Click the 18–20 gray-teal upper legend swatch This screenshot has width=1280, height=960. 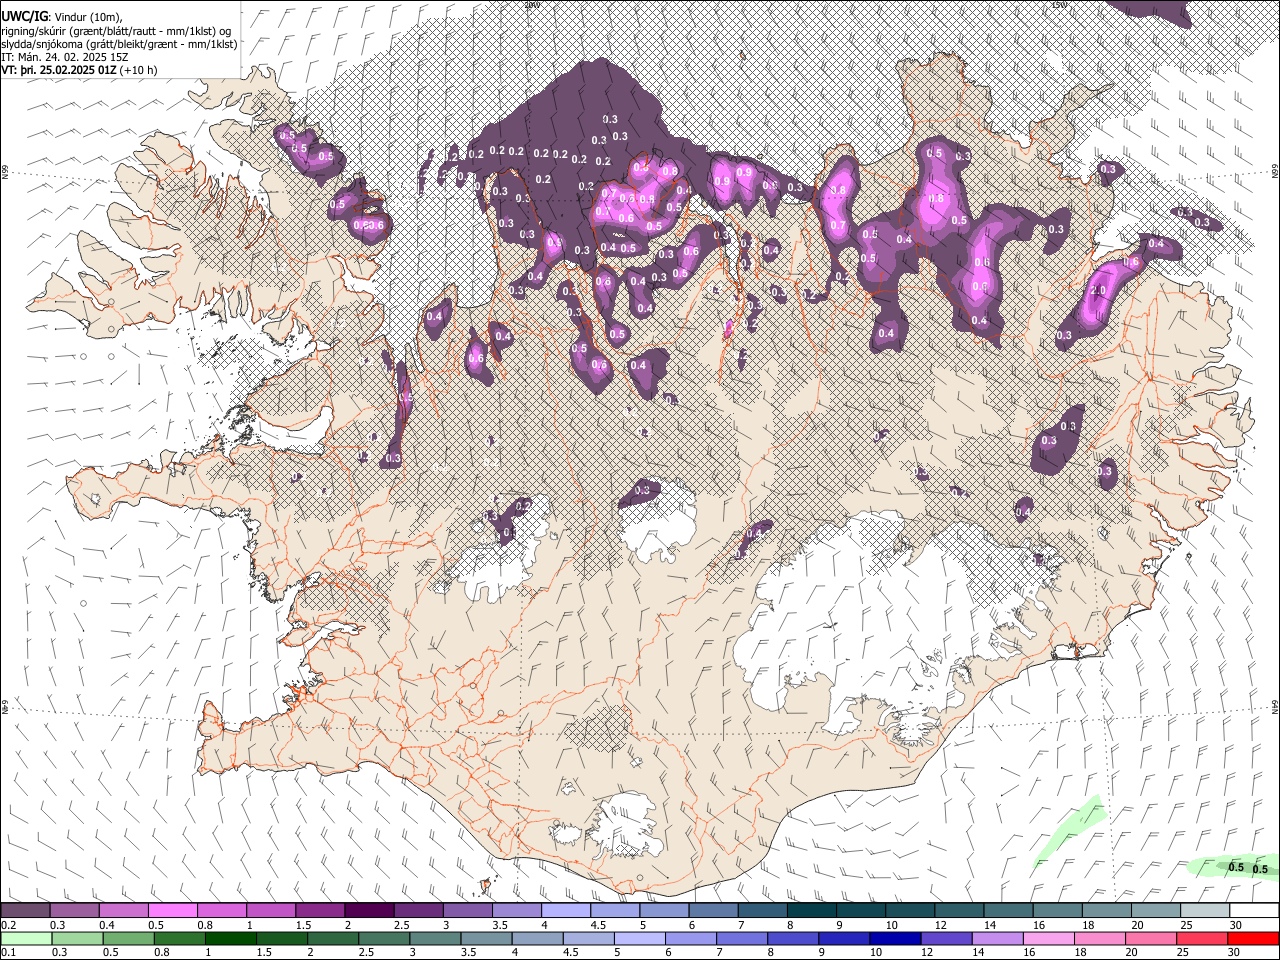click(x=1106, y=911)
